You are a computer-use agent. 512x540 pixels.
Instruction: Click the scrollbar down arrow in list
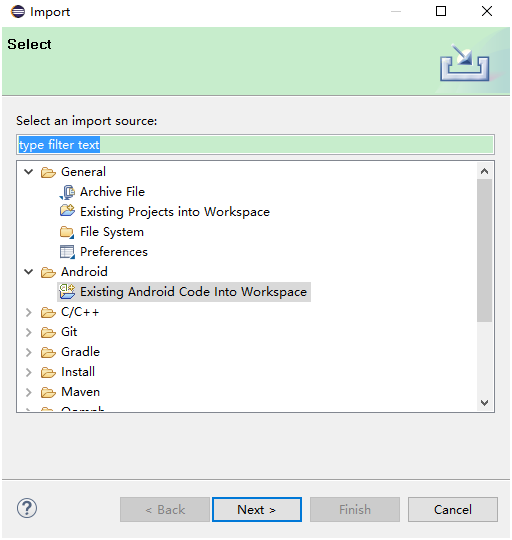484,403
